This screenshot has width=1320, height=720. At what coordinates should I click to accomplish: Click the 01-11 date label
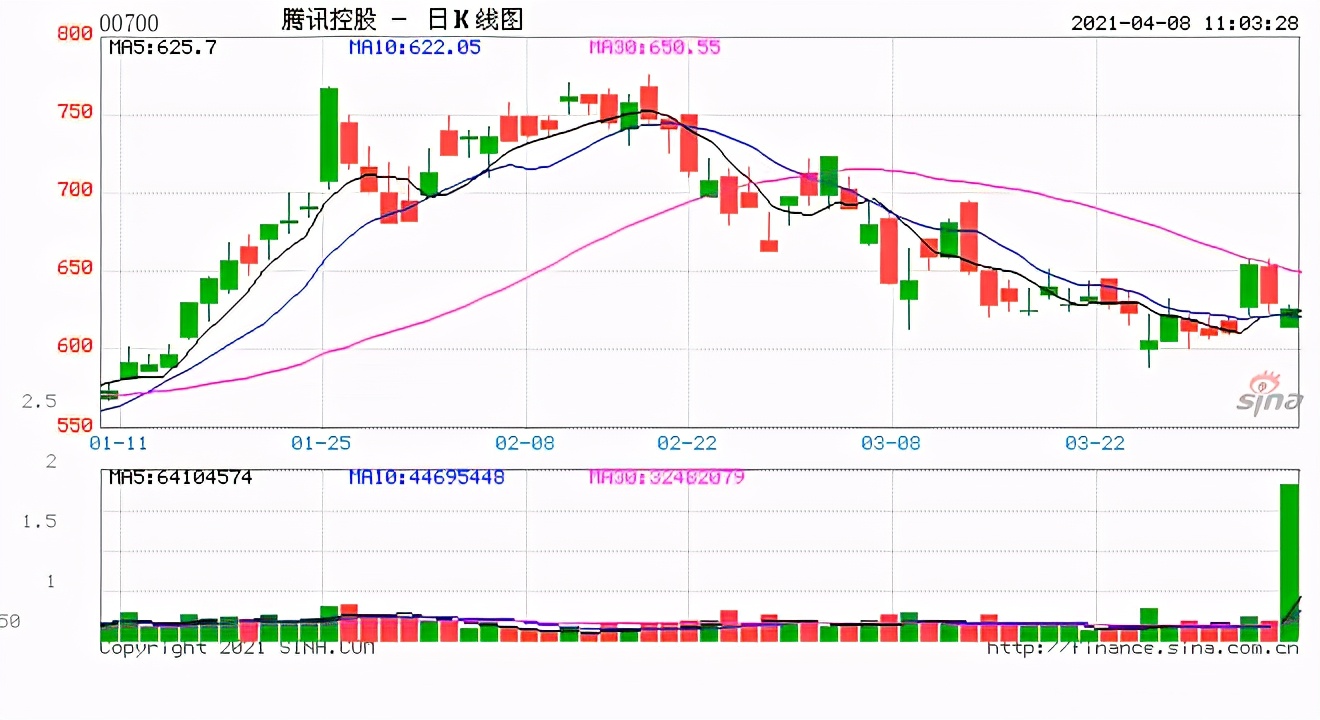tap(119, 442)
